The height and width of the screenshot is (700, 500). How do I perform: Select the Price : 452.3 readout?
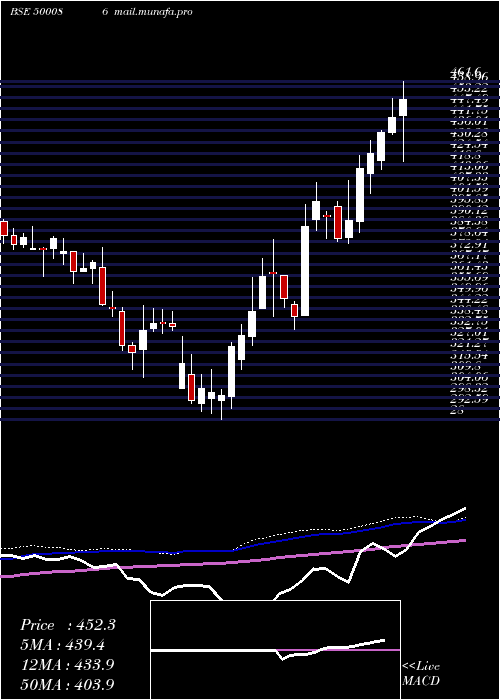[x=68, y=625]
